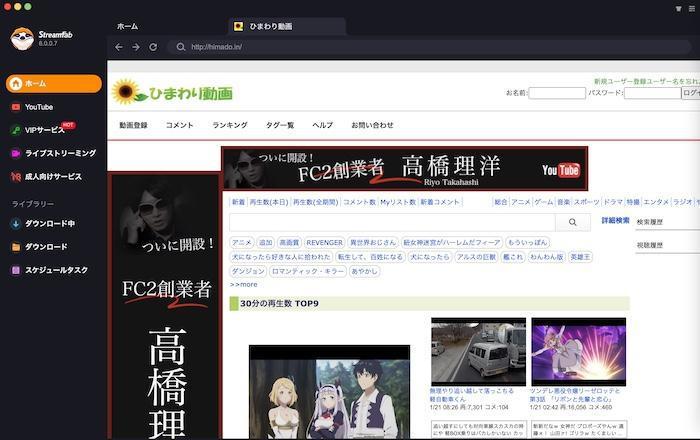Click the schedule task purple icon
The height and width of the screenshot is (440, 700).
click(16, 270)
